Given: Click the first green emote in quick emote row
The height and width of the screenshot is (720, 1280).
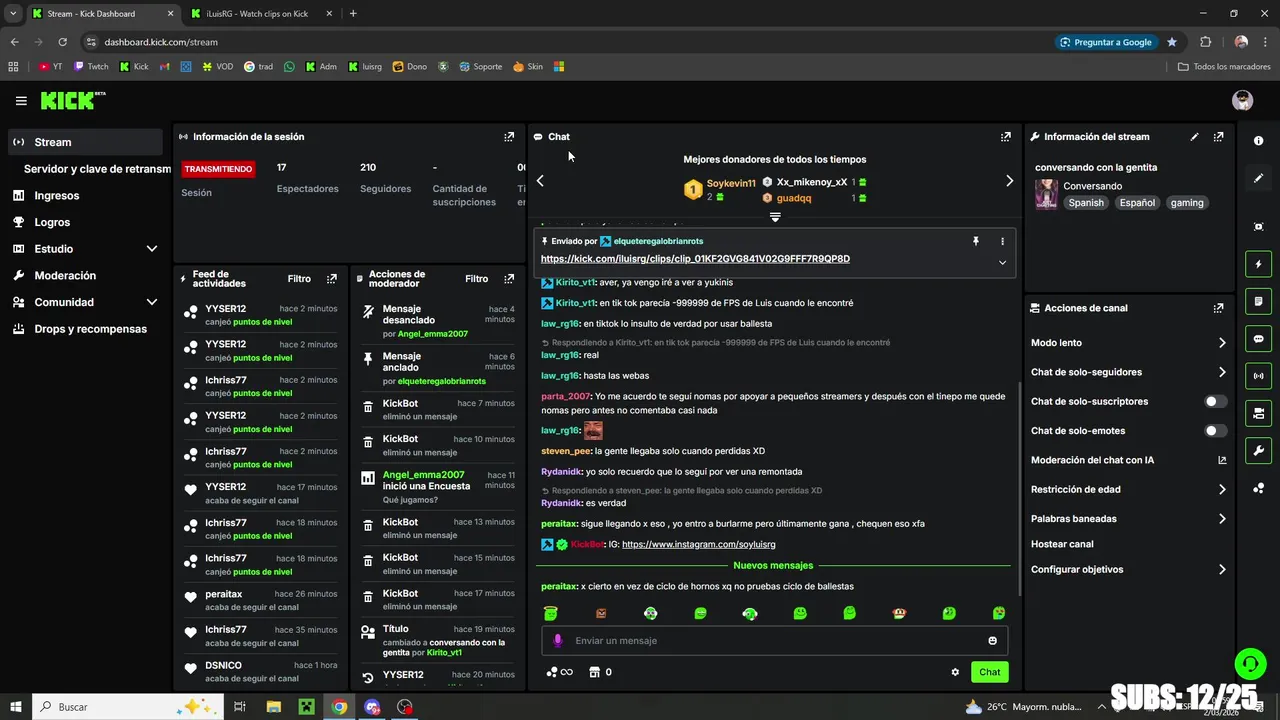Looking at the screenshot, I should pos(550,613).
